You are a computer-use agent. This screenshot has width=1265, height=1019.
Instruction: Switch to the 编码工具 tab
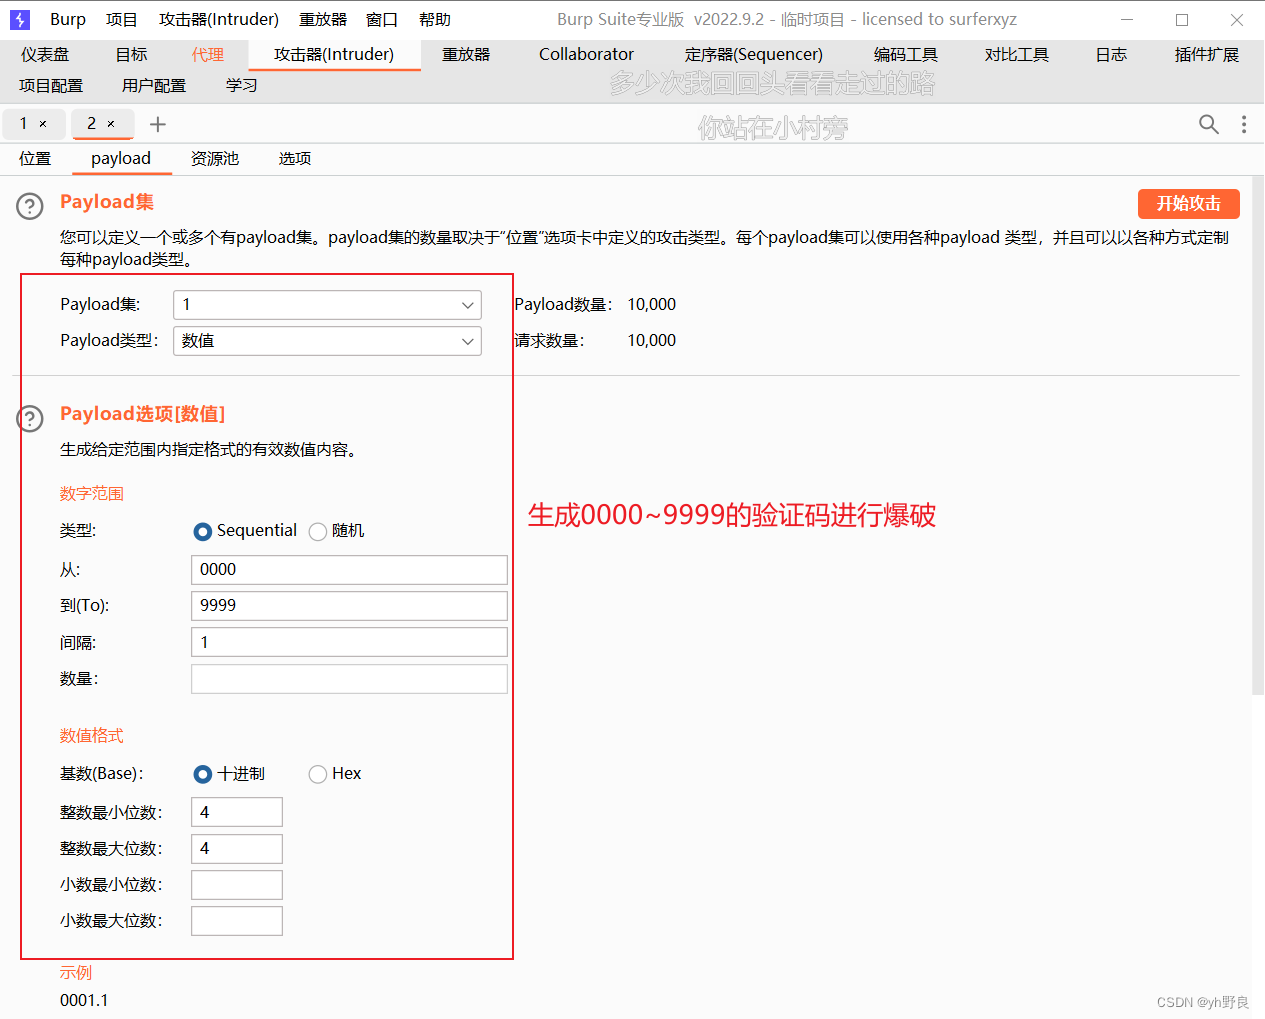[x=906, y=55]
